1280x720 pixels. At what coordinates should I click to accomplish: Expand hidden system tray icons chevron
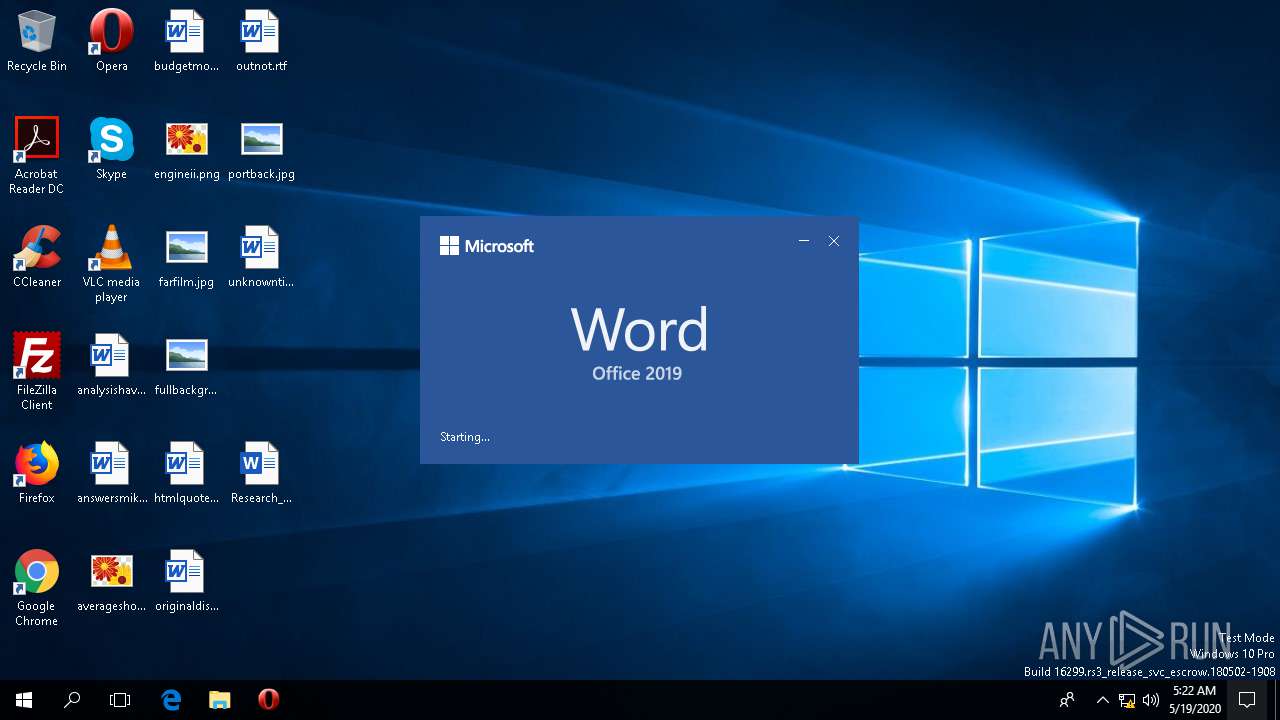[x=1103, y=700]
